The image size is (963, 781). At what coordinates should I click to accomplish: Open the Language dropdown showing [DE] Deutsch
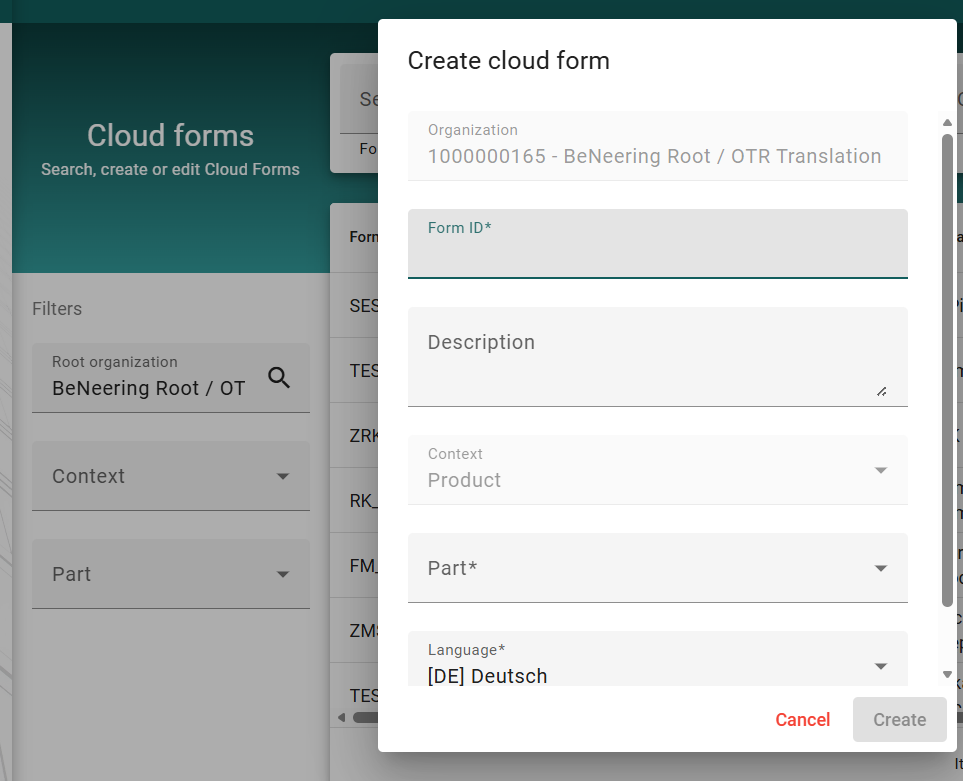click(880, 665)
